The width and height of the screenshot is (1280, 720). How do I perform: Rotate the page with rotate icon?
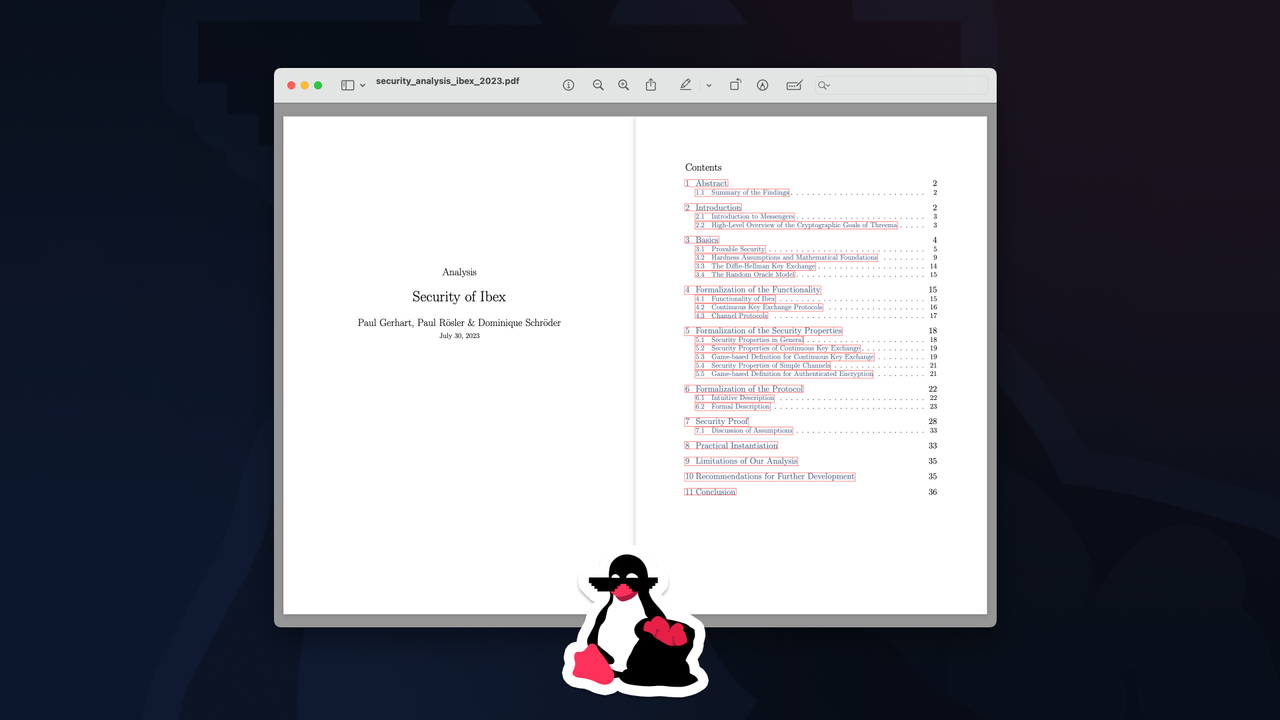[x=735, y=85]
